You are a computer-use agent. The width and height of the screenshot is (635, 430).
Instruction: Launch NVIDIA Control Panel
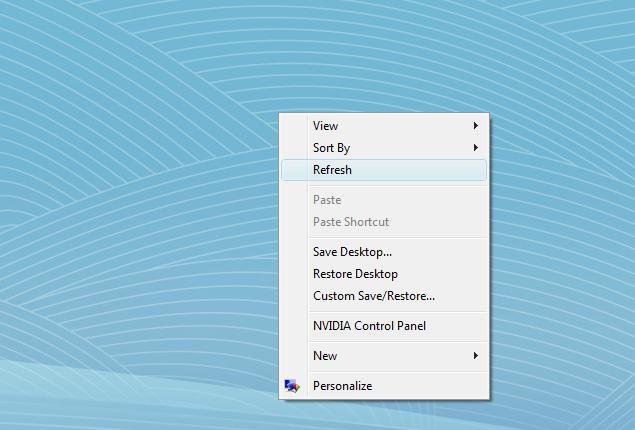coord(384,326)
